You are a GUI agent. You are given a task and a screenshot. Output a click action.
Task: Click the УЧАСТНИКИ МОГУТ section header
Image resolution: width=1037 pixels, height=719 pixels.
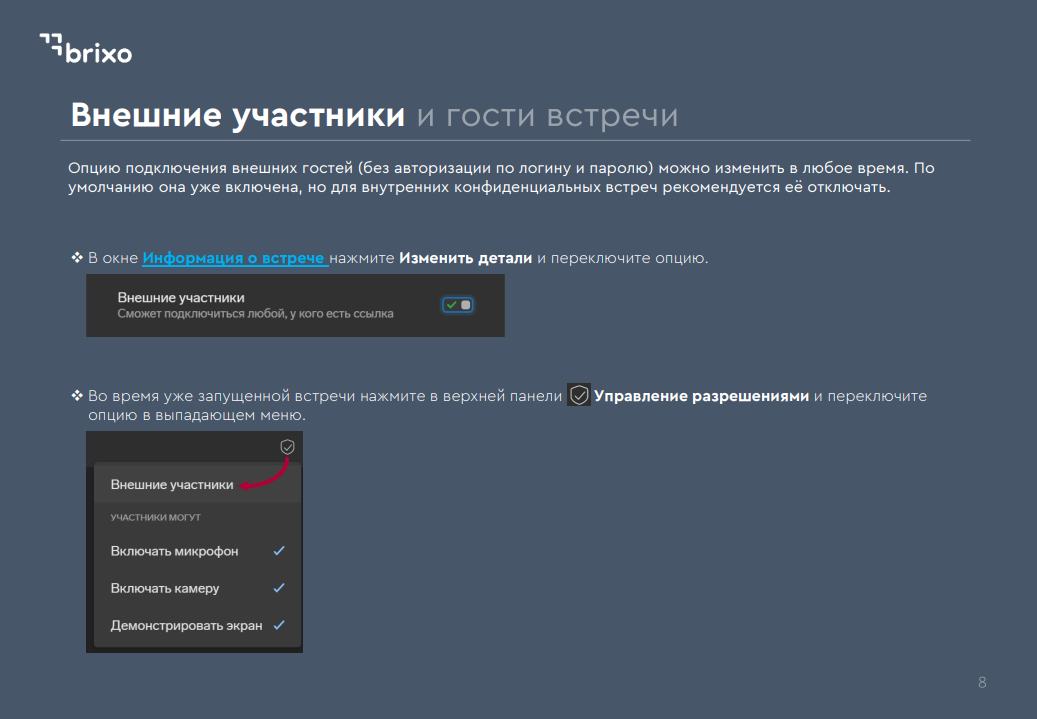[x=155, y=518]
